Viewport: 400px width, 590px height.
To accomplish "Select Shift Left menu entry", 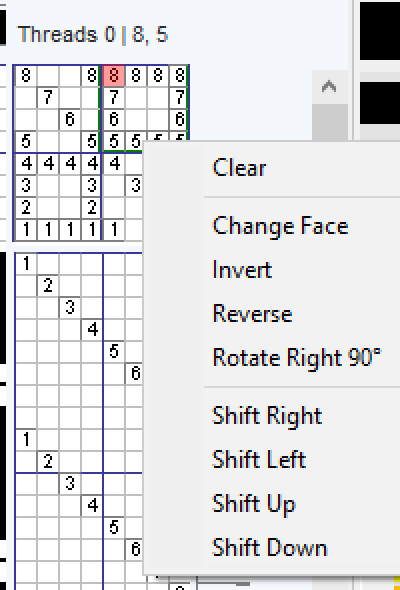I will pyautogui.click(x=259, y=459).
